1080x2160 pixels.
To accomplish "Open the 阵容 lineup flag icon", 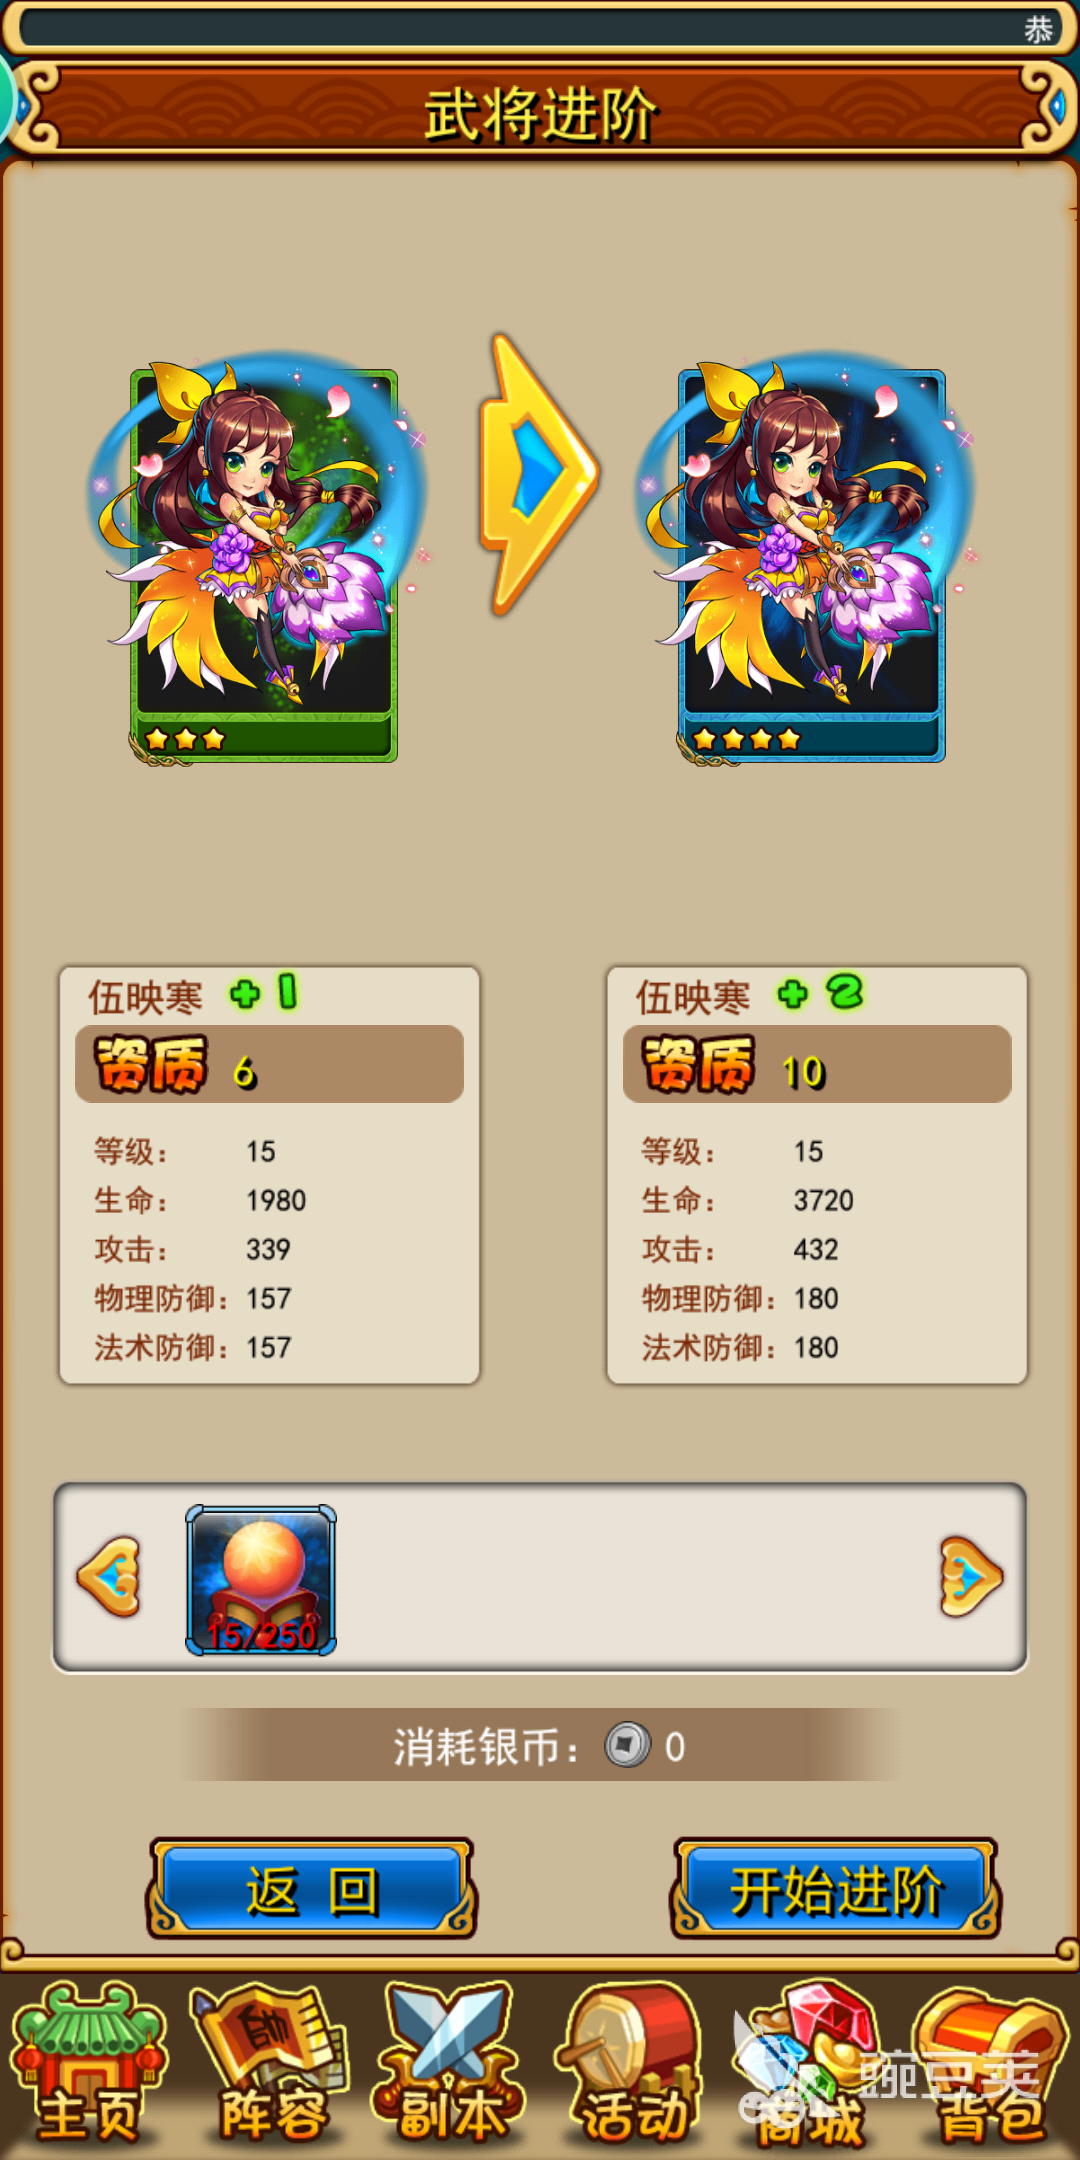I will (271, 2064).
